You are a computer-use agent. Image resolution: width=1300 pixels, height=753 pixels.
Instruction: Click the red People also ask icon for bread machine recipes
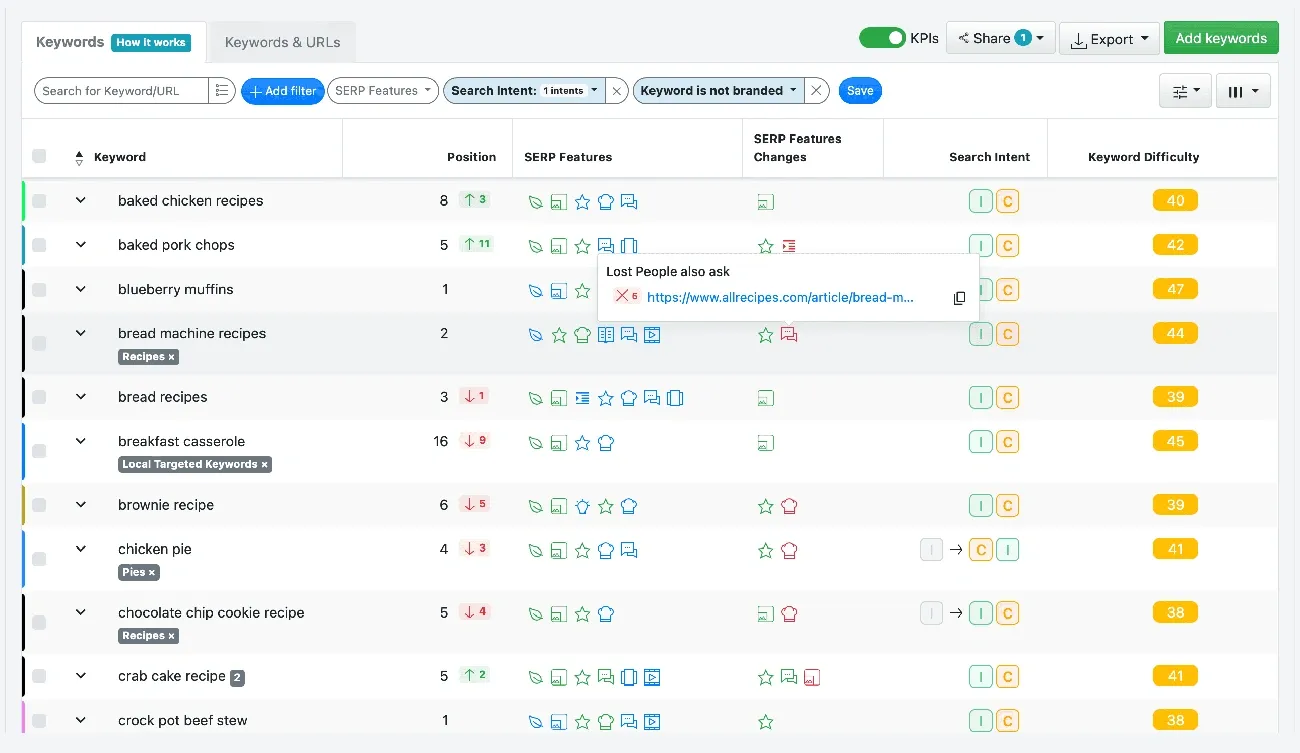coord(789,335)
